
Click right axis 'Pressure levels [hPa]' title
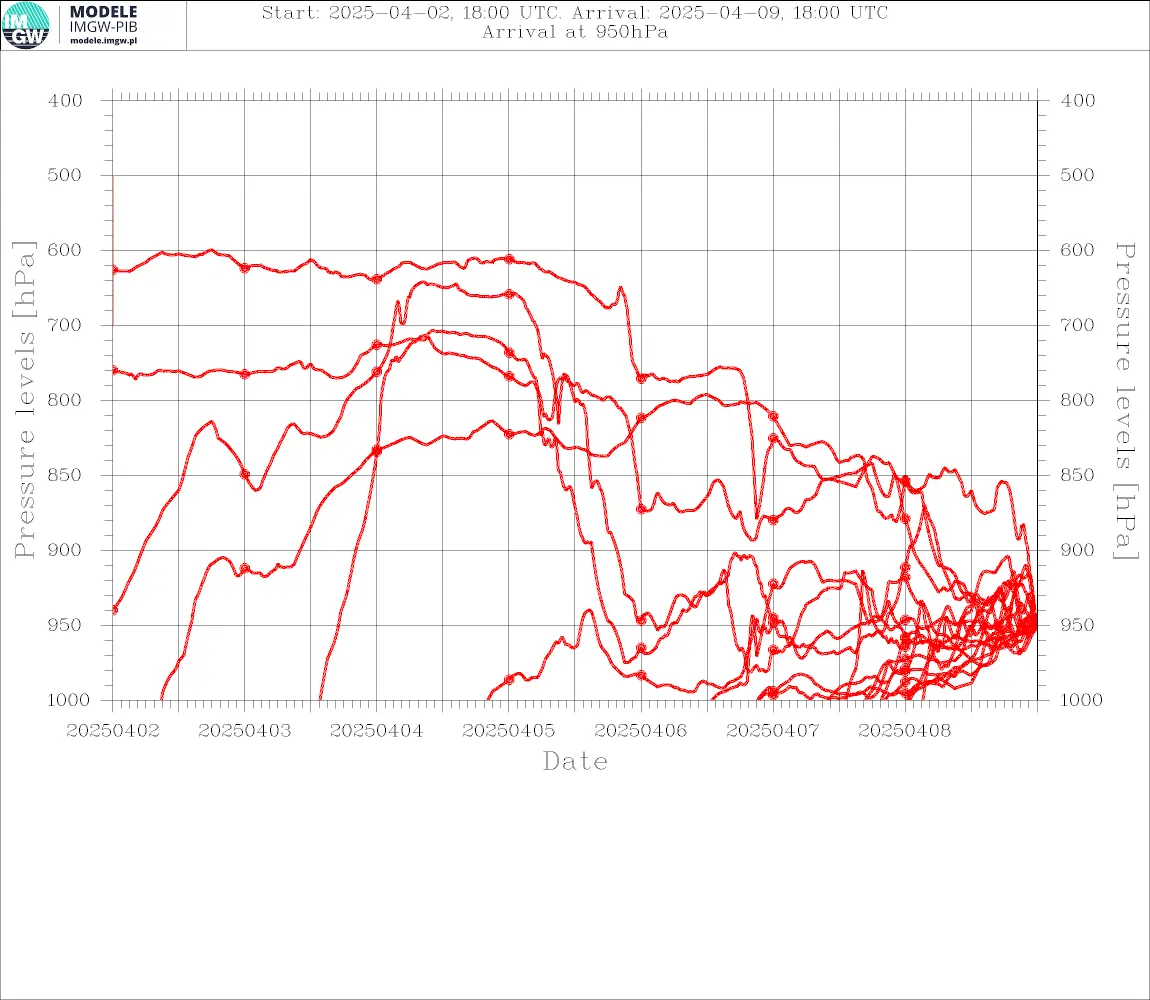(1125, 401)
